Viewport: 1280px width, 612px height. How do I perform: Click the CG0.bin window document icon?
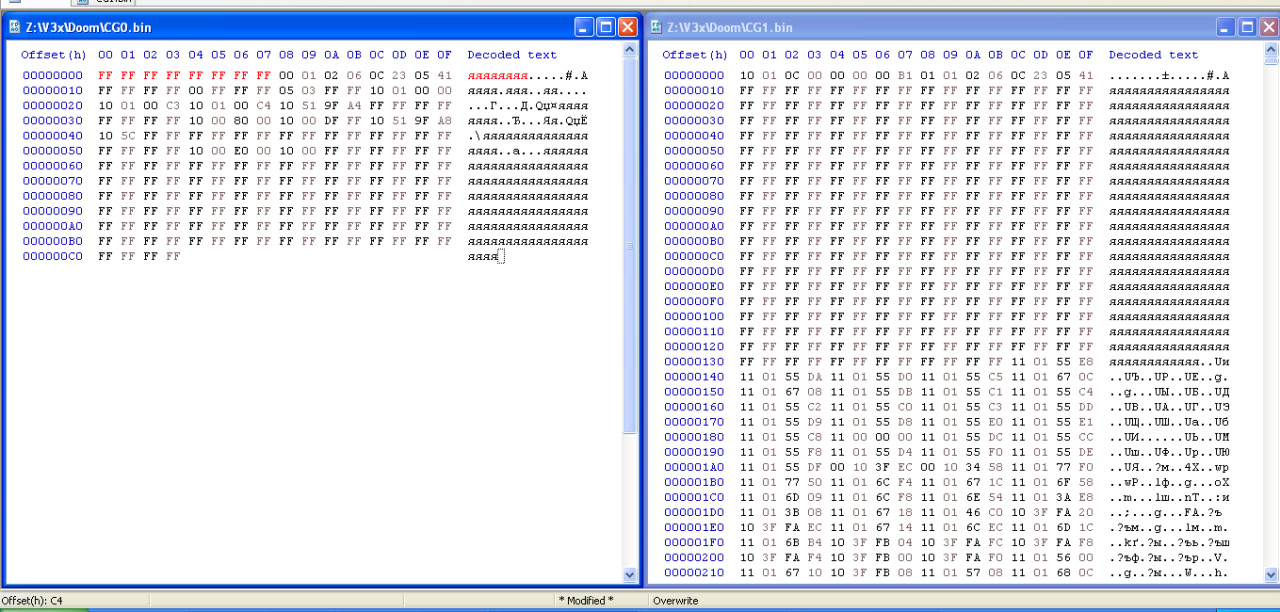(14, 27)
